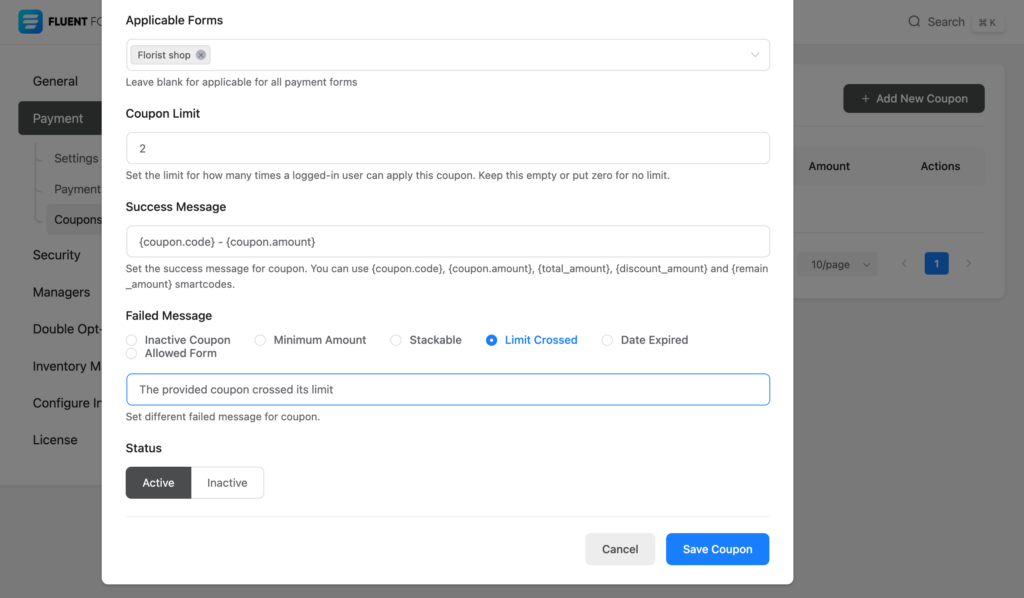The width and height of the screenshot is (1024, 598).
Task: Click the Coupon Limit input field
Action: pyautogui.click(x=447, y=148)
